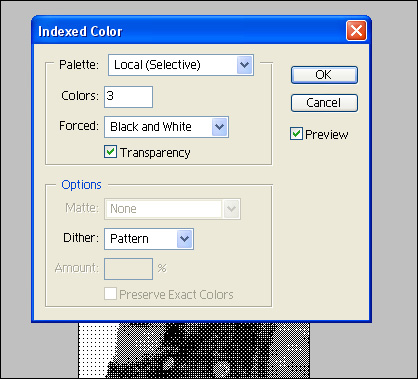Image resolution: width=418 pixels, height=379 pixels.
Task: Click the Amount percent field
Action: [128, 269]
